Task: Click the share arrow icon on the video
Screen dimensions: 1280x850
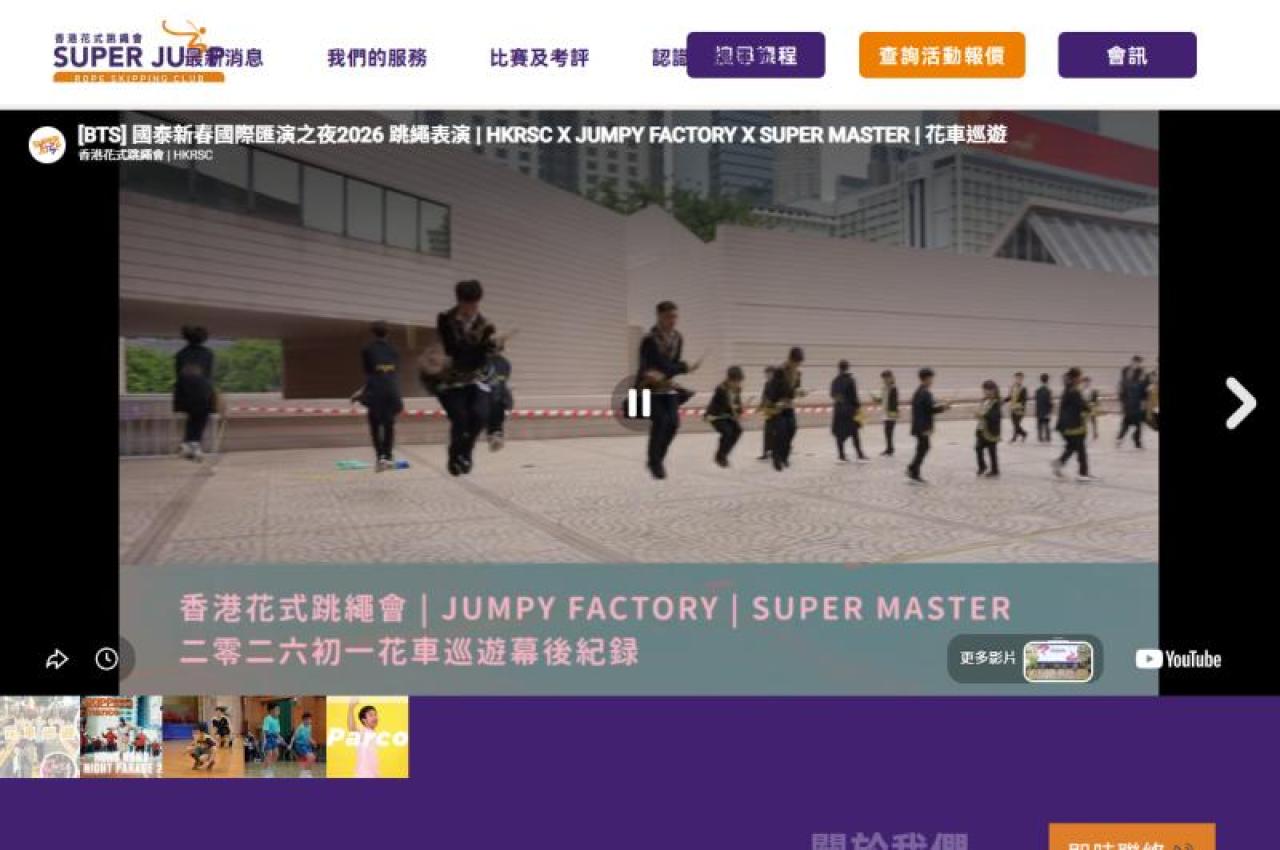Action: click(57, 659)
